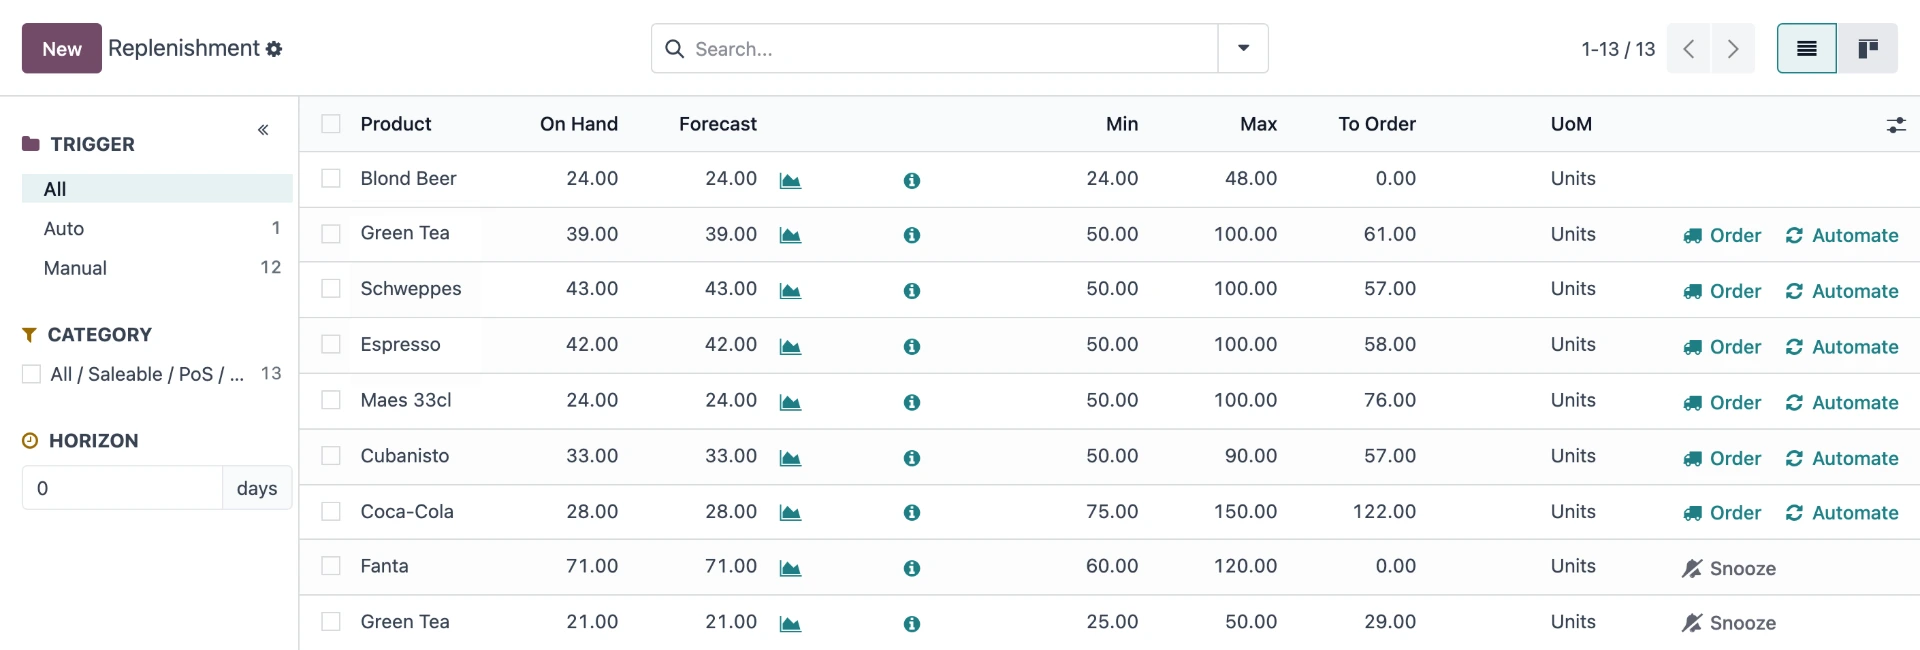This screenshot has width=1920, height=650.
Task: Go to next page of records
Action: pyautogui.click(x=1733, y=49)
